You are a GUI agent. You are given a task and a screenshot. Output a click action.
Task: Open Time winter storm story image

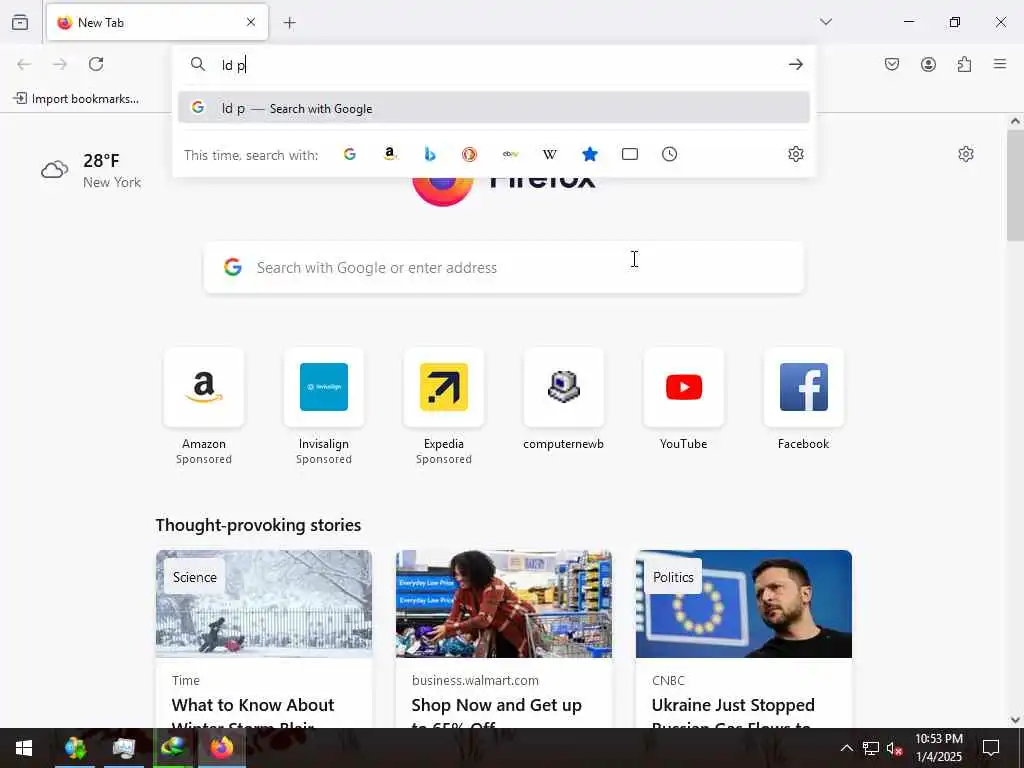tap(264, 603)
